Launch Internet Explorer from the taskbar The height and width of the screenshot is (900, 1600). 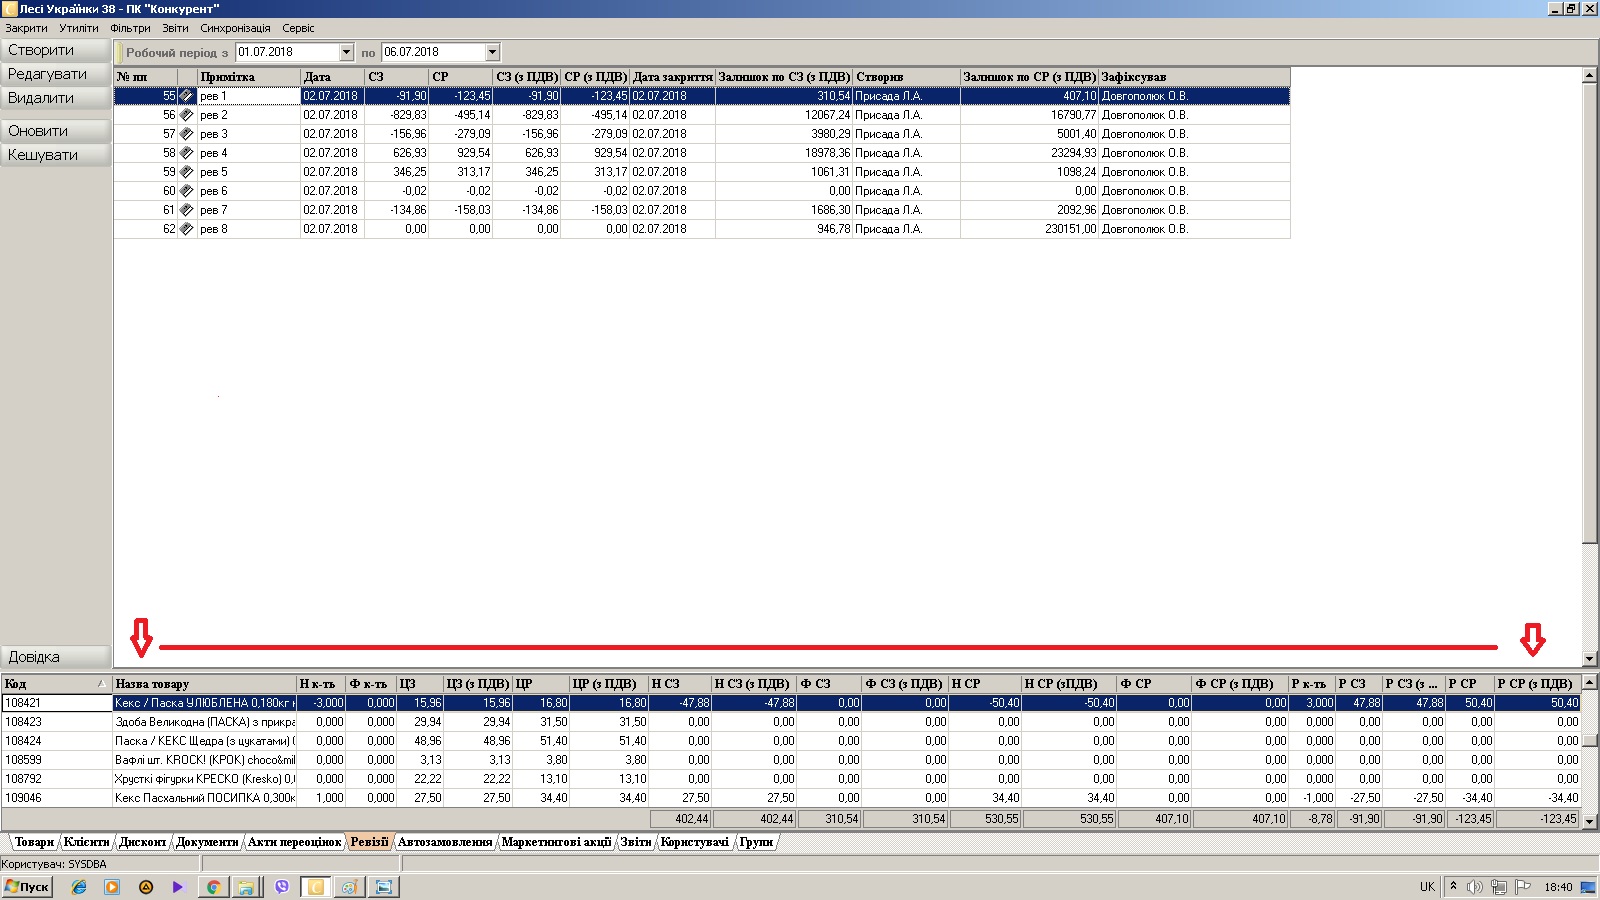79,887
